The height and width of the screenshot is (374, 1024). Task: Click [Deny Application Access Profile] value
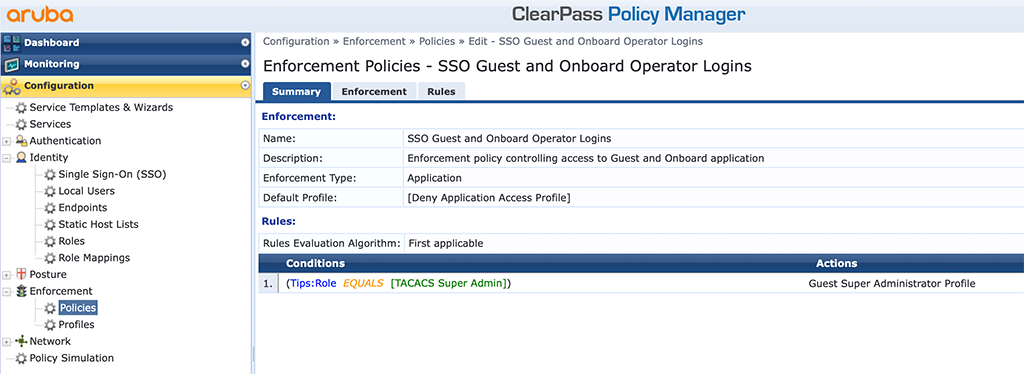(x=488, y=197)
